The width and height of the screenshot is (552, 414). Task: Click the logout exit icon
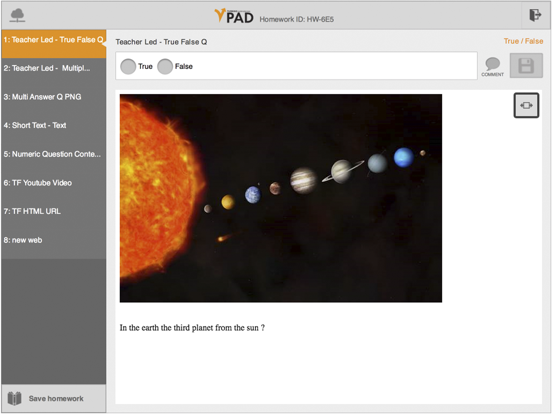pyautogui.click(x=535, y=15)
